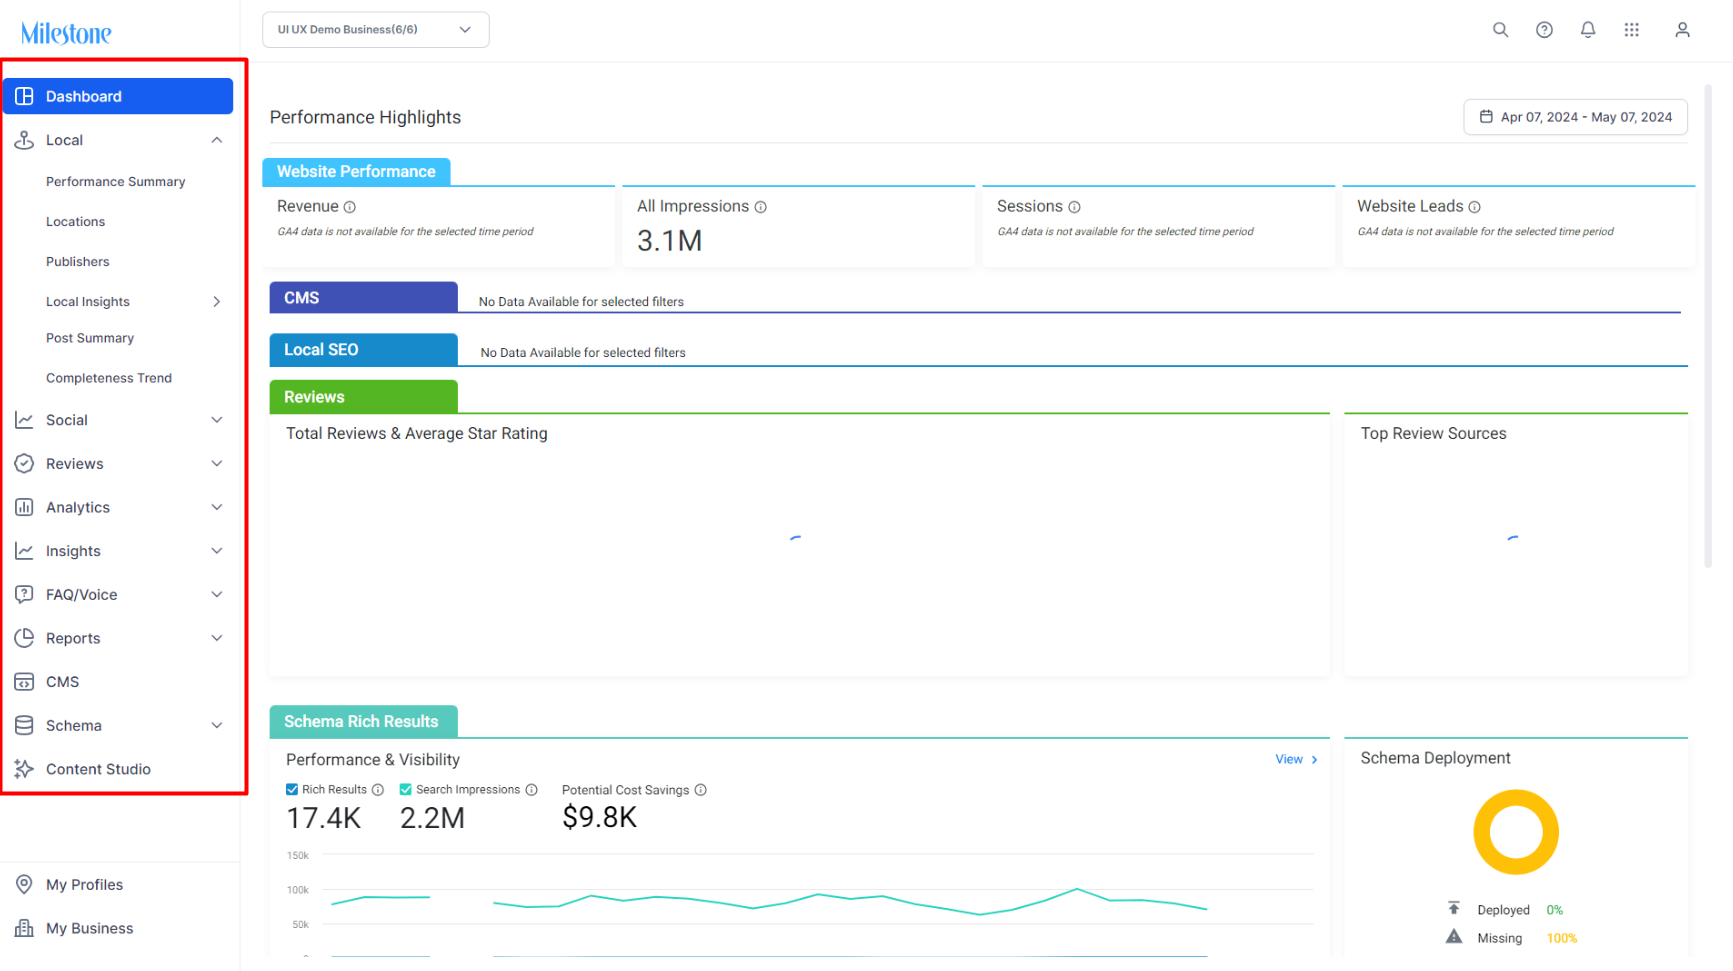Screen dimensions: 1733x971
Task: Click the Revenue info icon
Action: (x=350, y=207)
